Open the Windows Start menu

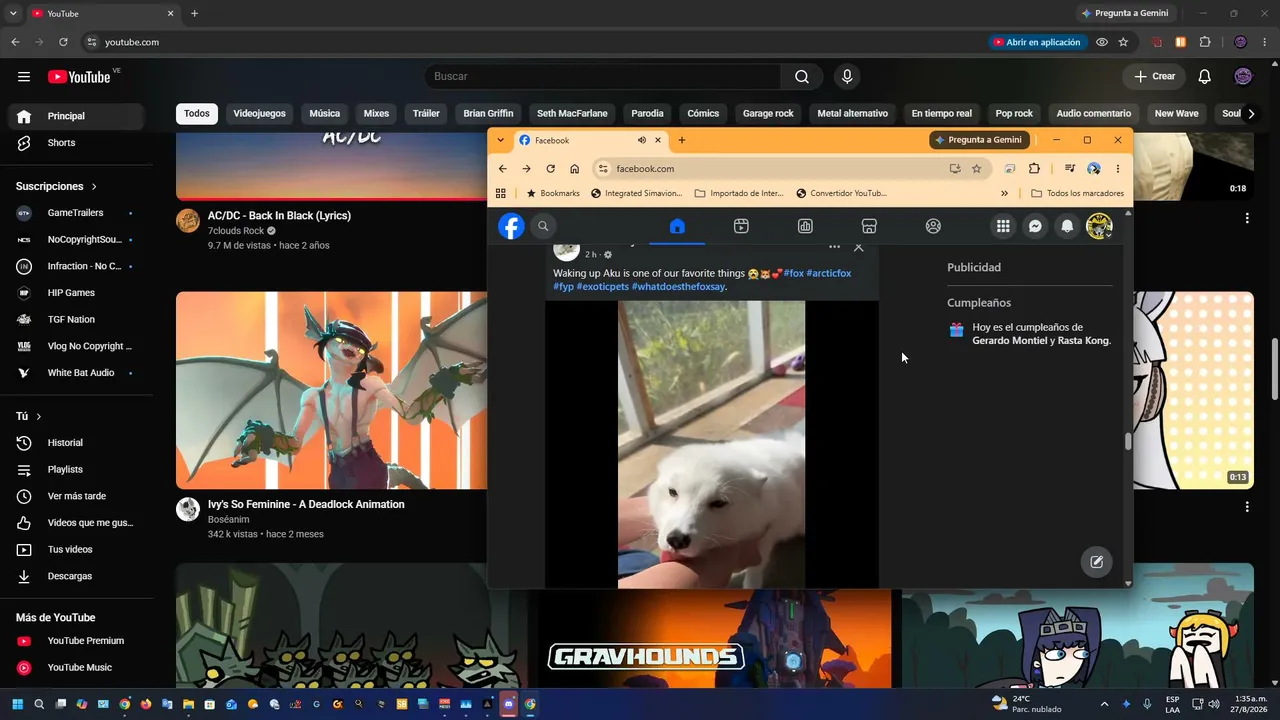(17, 704)
